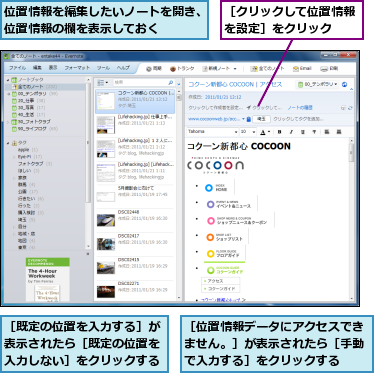The height and width of the screenshot is (373, 374).
Task: Toggle underline formatting
Action: click(303, 132)
